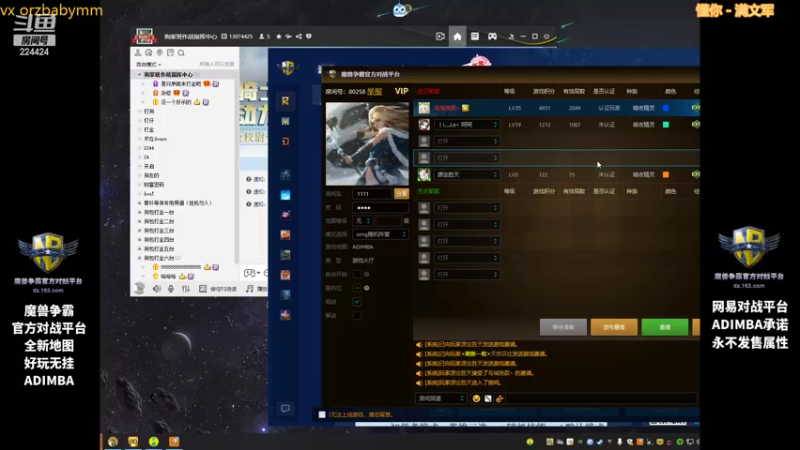Image resolution: width=800 pixels, height=450 pixels.
Task: Click the orange button left of the green one
Action: (614, 327)
